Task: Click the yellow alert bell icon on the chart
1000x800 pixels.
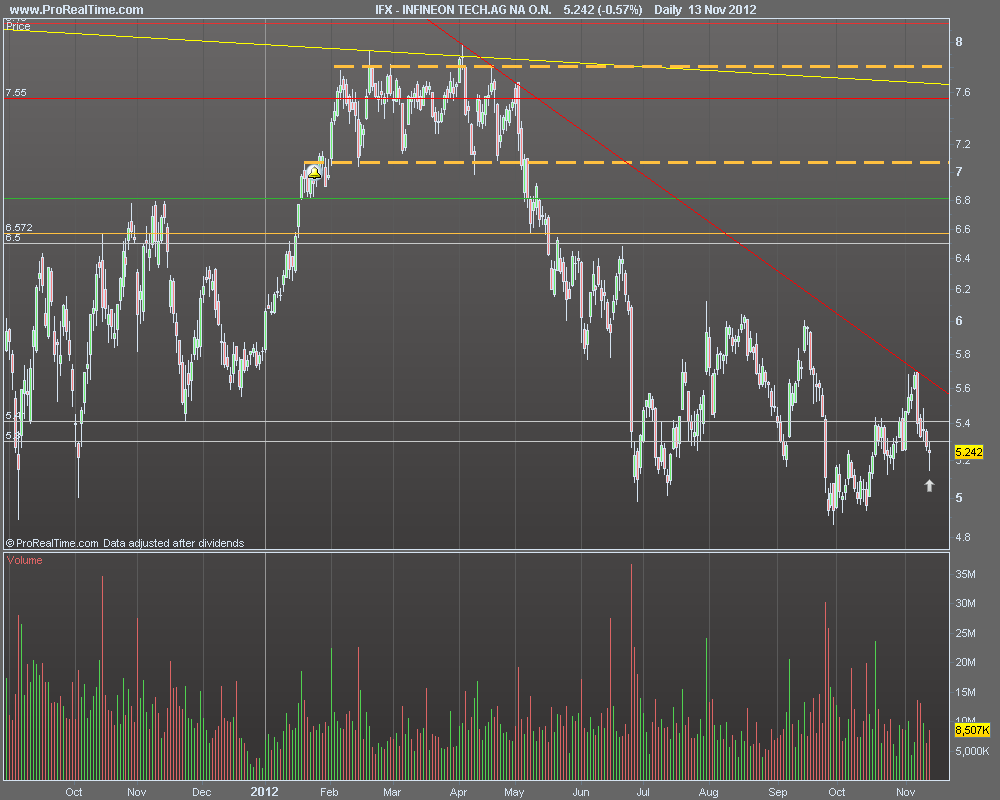Action: point(314,172)
